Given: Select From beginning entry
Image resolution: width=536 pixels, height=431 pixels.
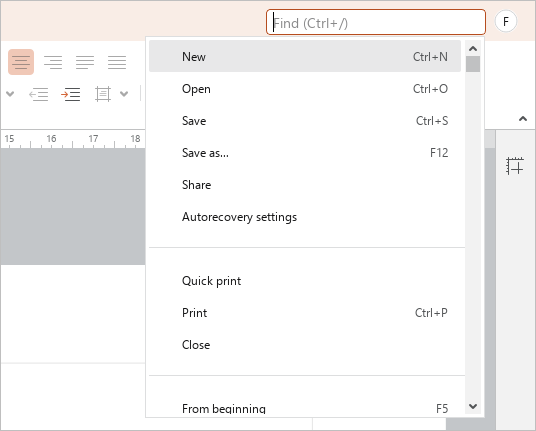Looking at the screenshot, I should pyautogui.click(x=305, y=408).
